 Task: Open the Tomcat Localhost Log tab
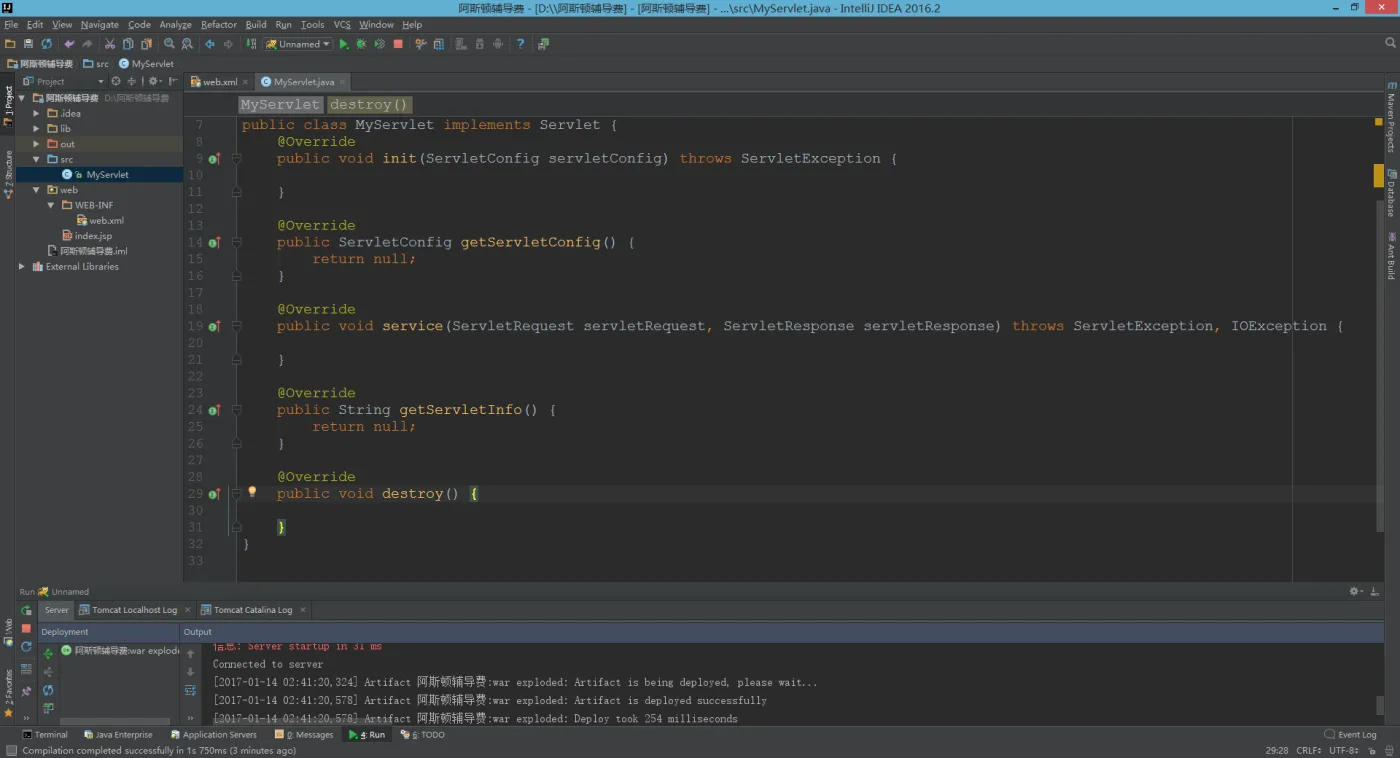(134, 610)
